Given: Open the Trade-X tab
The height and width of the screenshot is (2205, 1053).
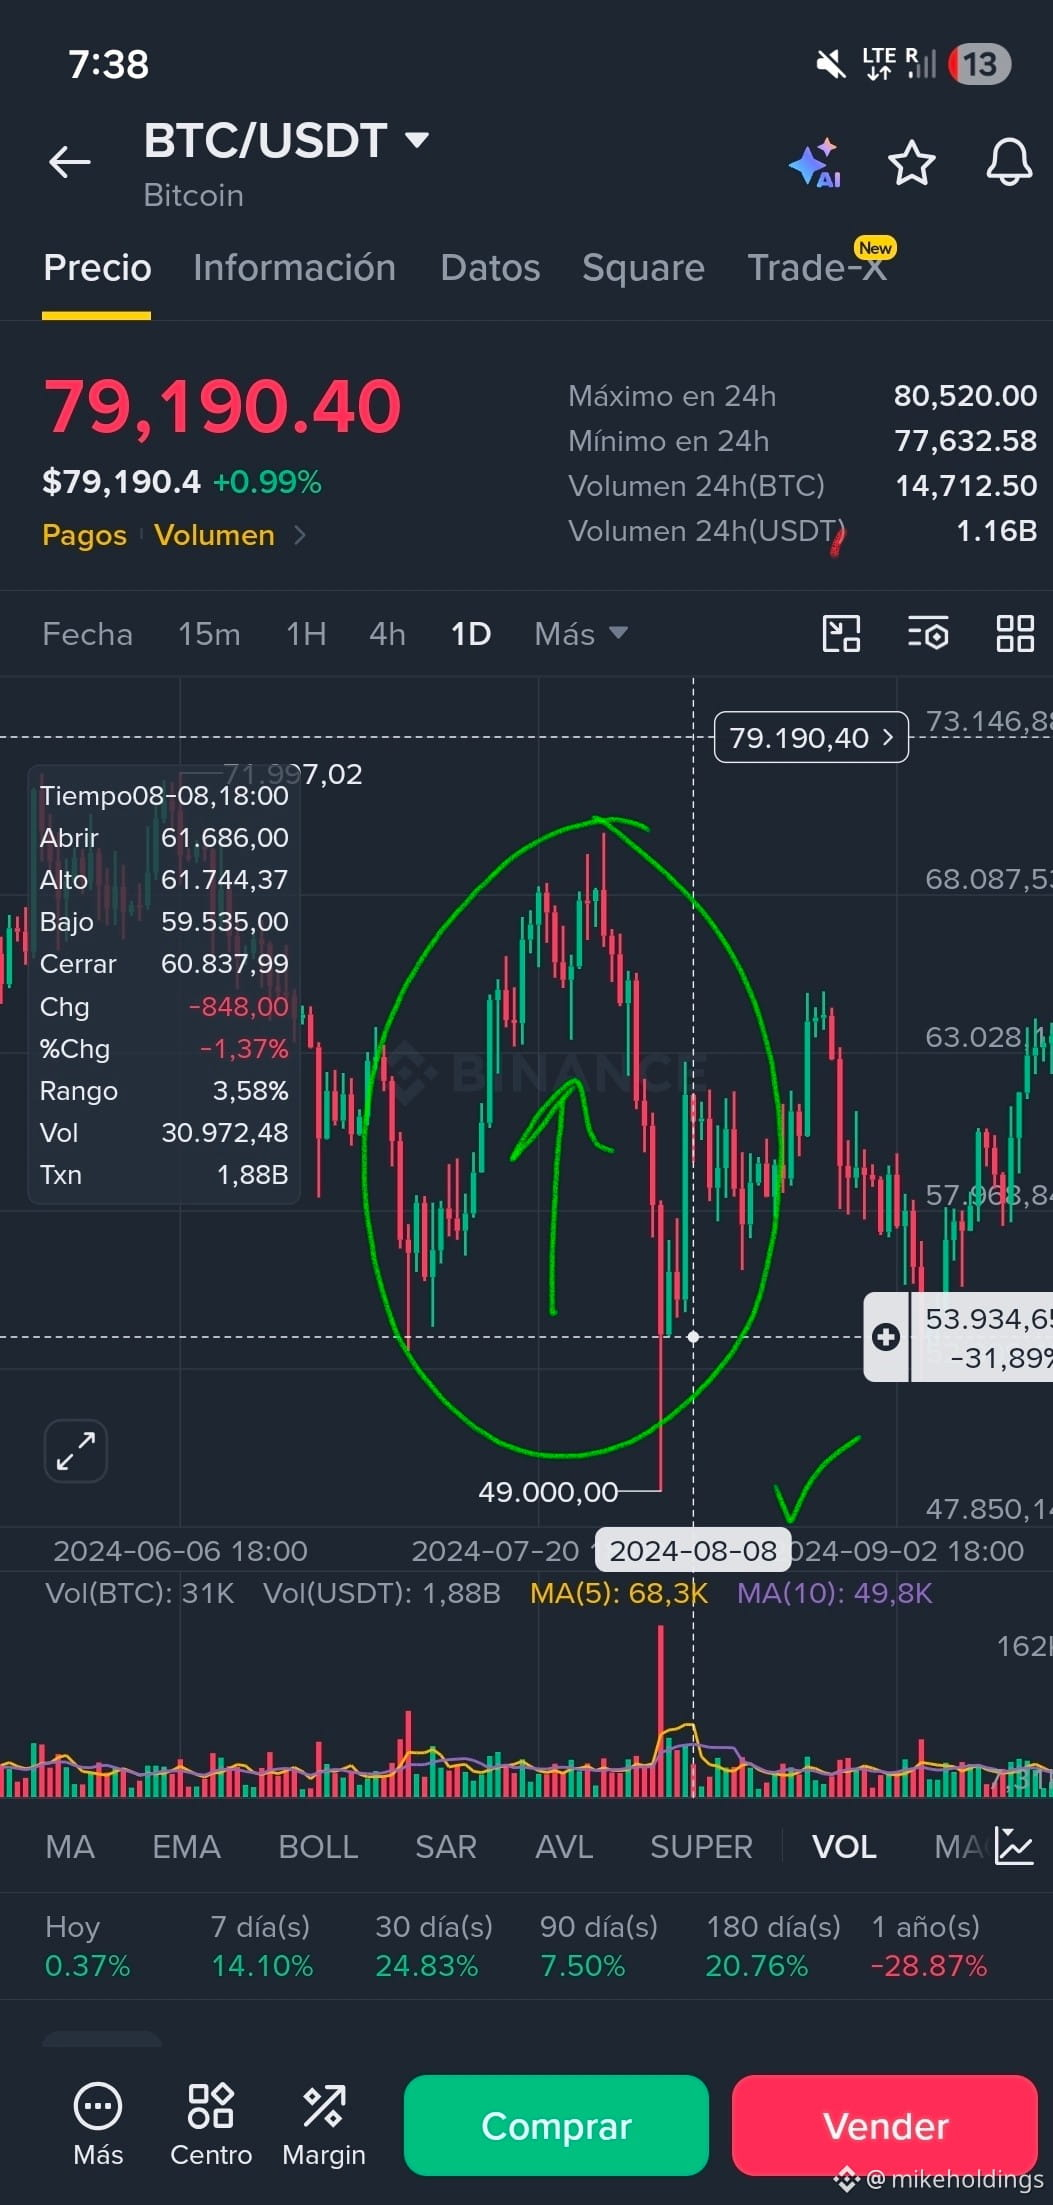Looking at the screenshot, I should tap(818, 268).
